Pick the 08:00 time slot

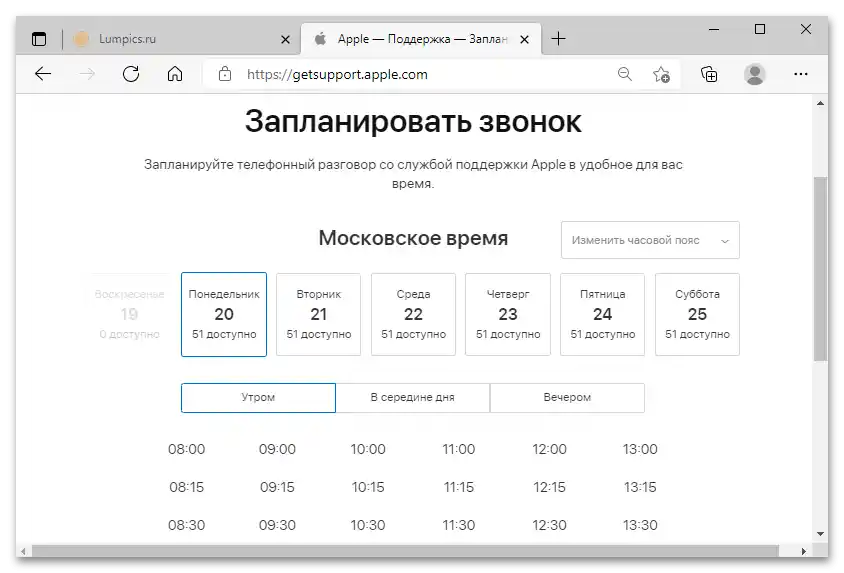coord(186,449)
